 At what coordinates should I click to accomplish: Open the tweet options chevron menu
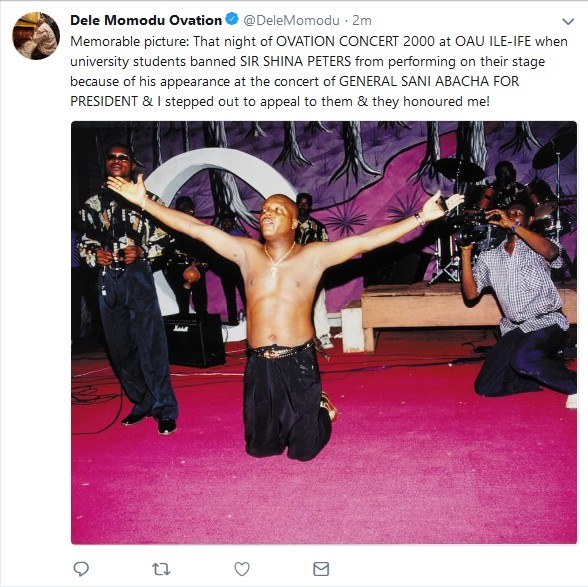pos(568,21)
